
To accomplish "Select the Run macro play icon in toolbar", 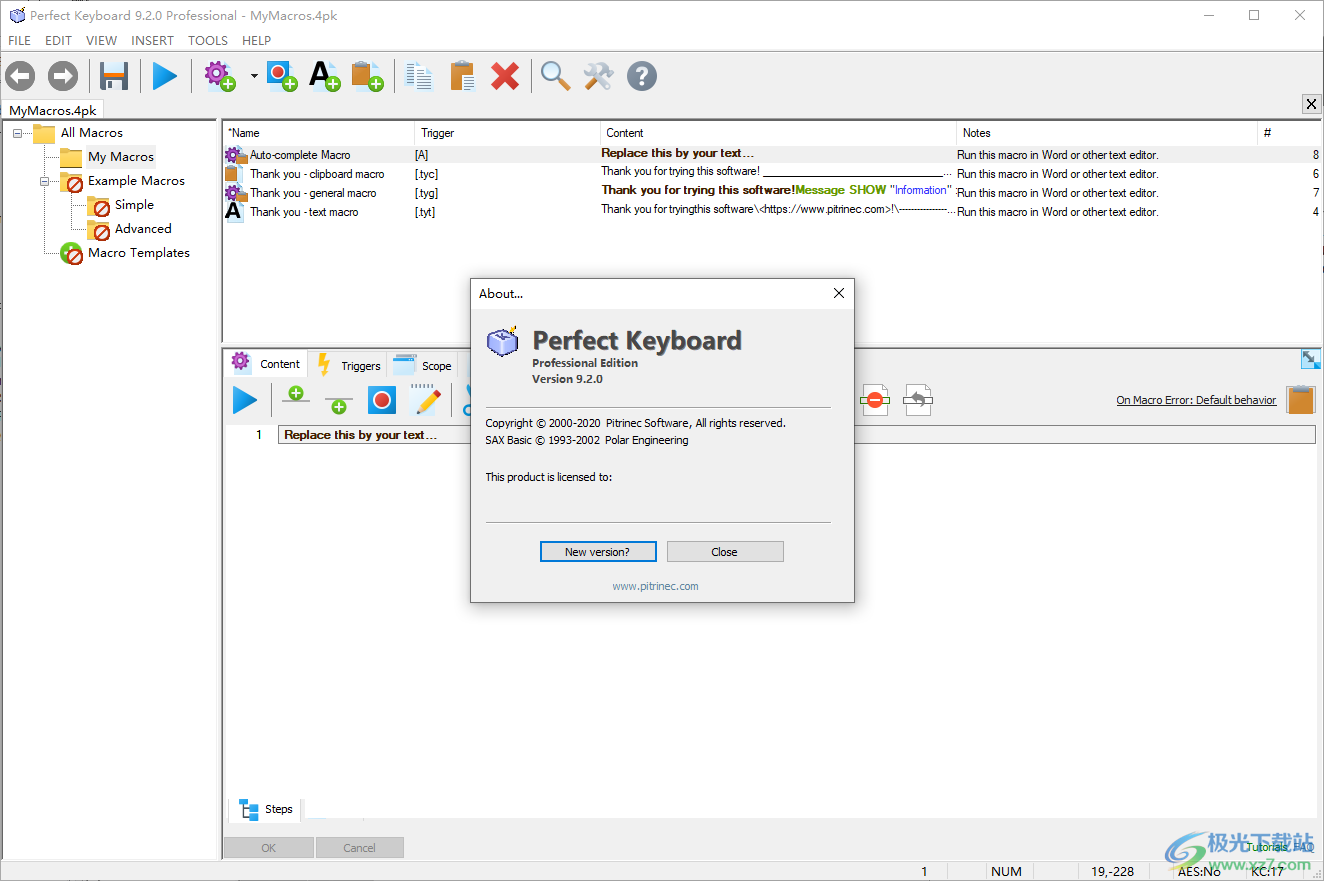I will tap(165, 75).
